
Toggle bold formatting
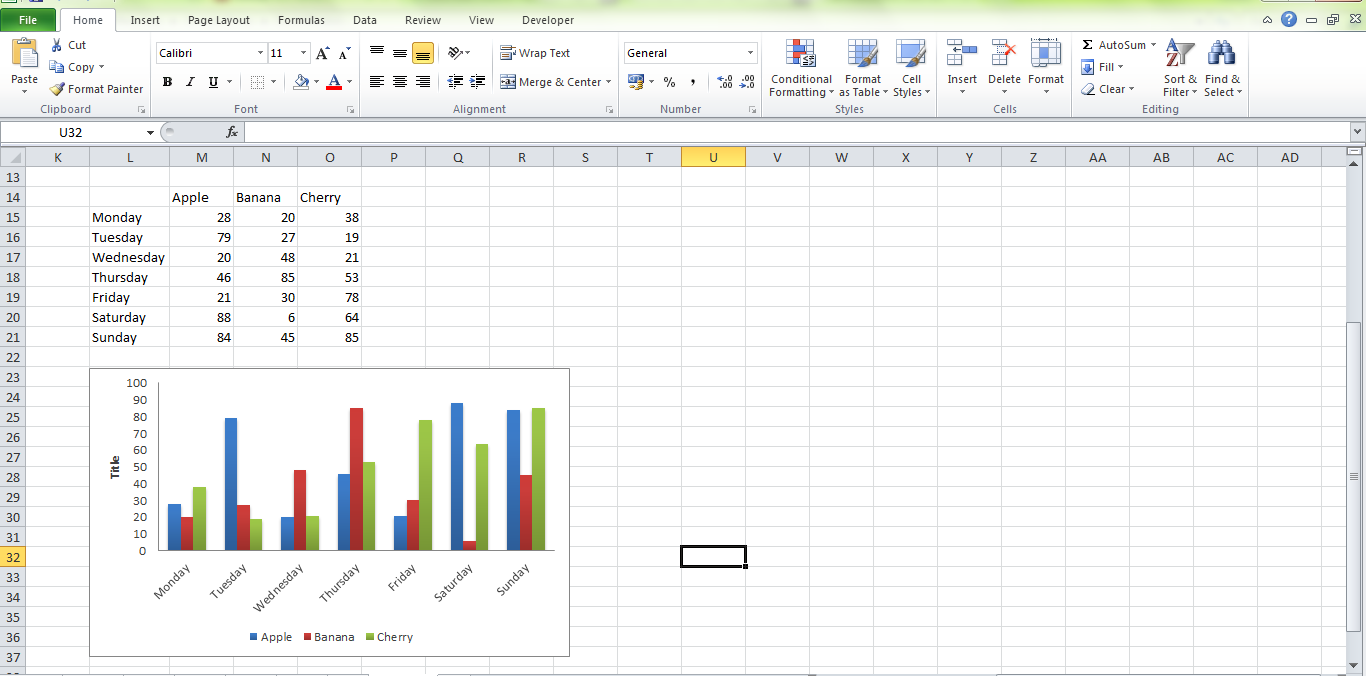167,82
